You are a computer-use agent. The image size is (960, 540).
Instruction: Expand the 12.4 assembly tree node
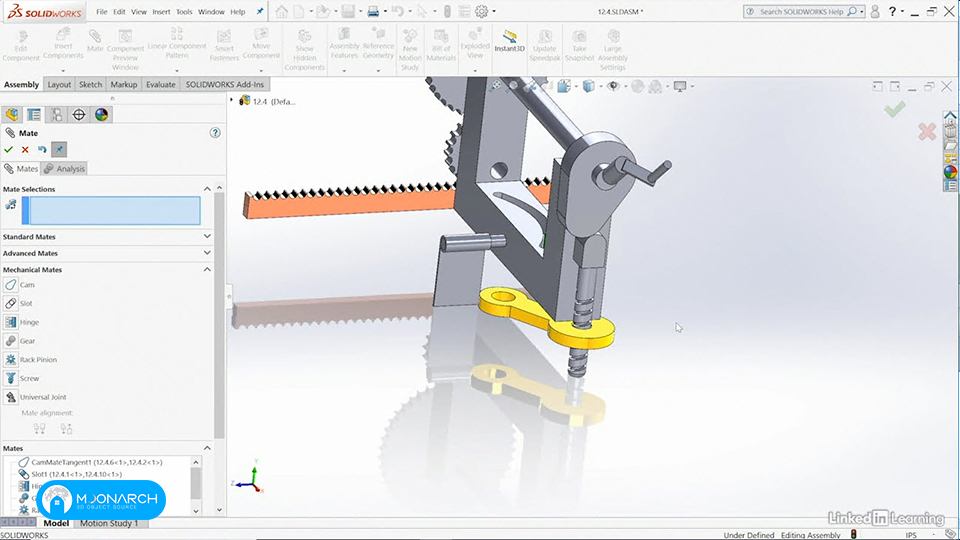click(231, 100)
